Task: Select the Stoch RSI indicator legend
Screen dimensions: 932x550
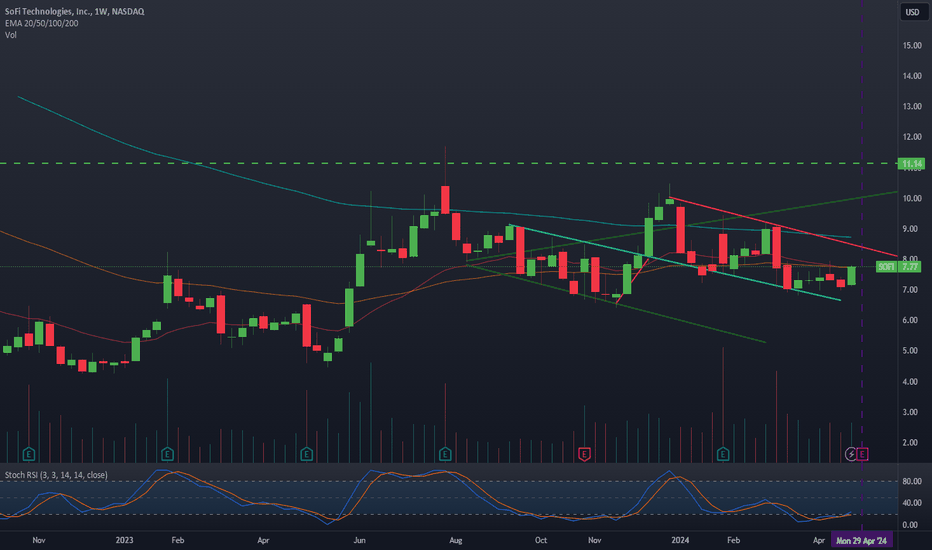Action: pos(56,475)
